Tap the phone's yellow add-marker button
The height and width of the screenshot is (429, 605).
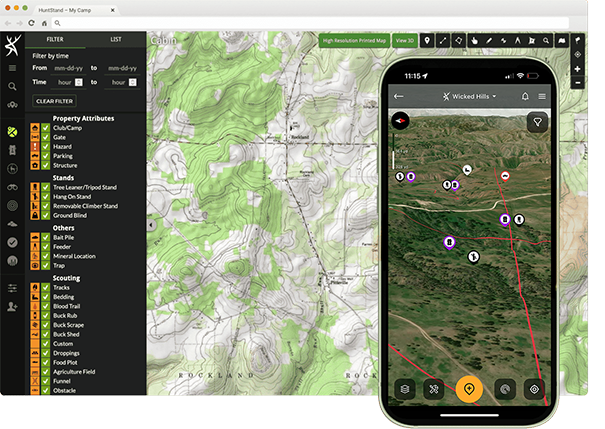(x=469, y=389)
